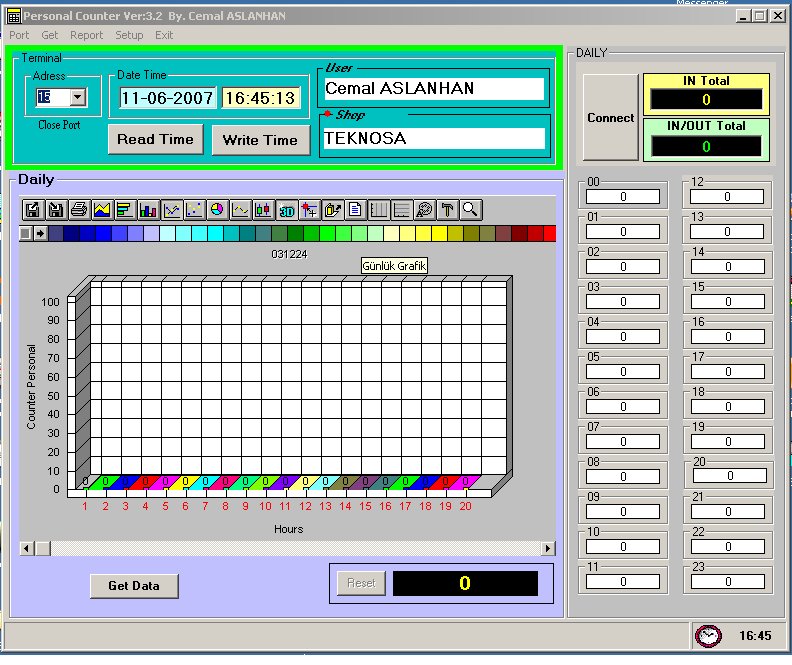Switch the graph to curve chart

240,210
